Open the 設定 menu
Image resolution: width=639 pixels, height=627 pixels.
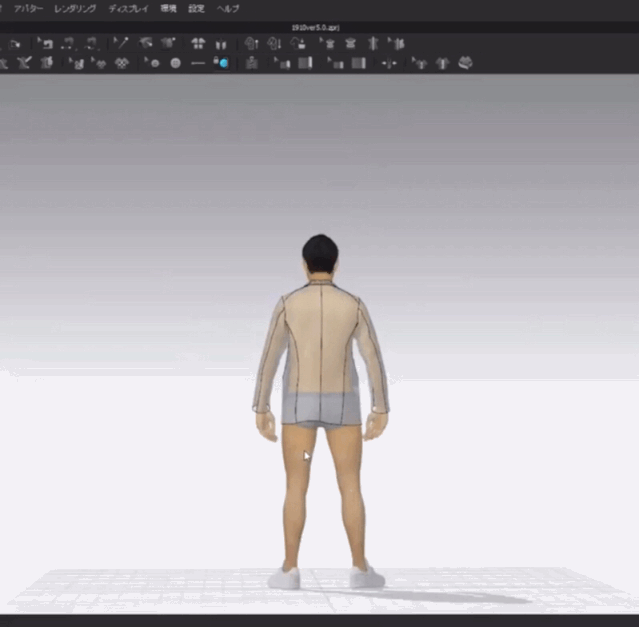(x=196, y=9)
